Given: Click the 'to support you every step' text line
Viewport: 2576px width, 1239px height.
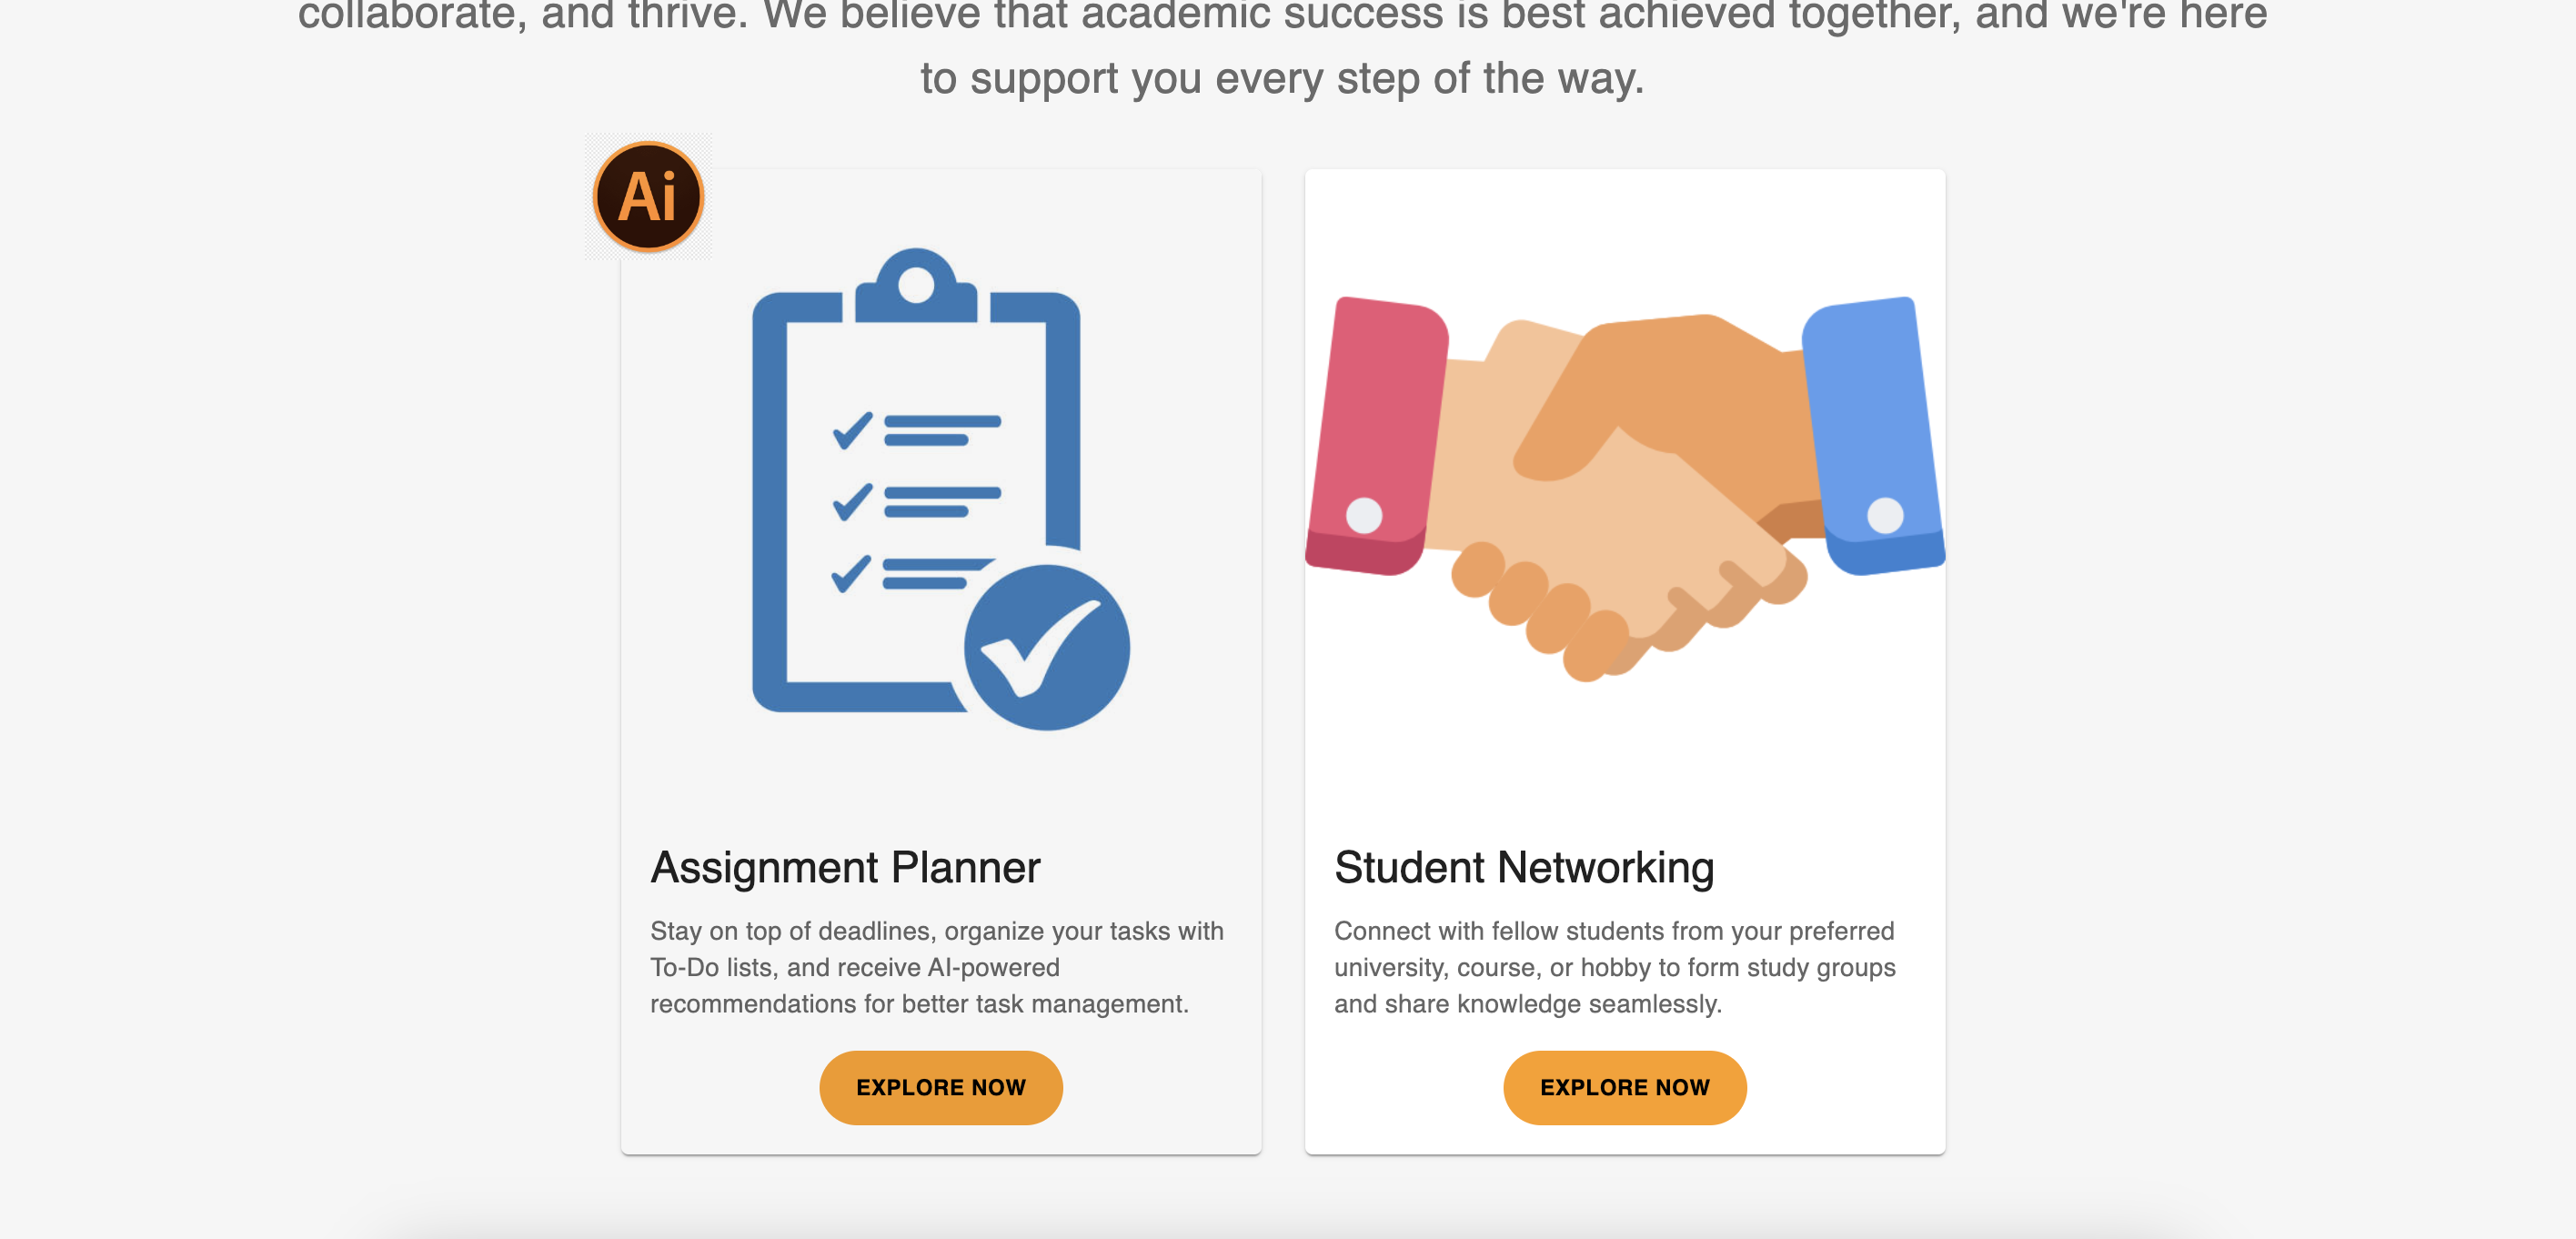Looking at the screenshot, I should point(1282,79).
